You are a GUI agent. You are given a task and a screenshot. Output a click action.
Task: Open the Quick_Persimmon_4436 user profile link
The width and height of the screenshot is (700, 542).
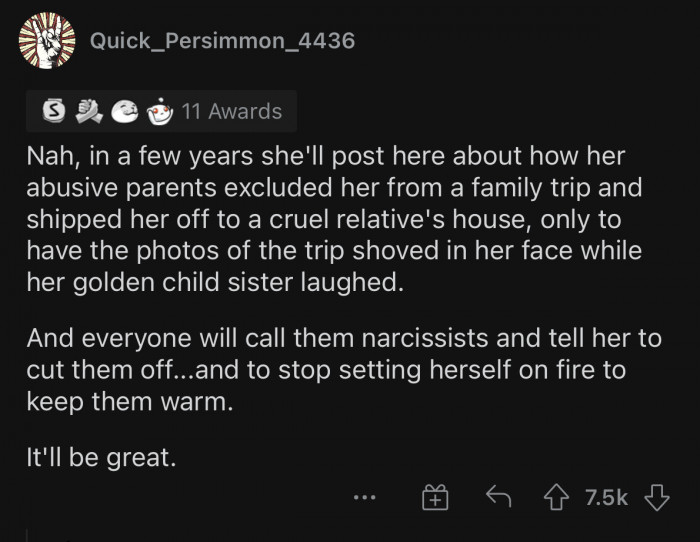click(x=222, y=42)
